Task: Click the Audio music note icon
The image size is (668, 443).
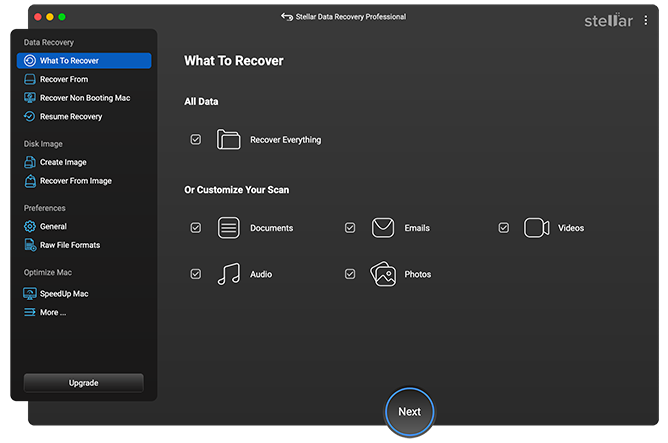Action: (229, 274)
